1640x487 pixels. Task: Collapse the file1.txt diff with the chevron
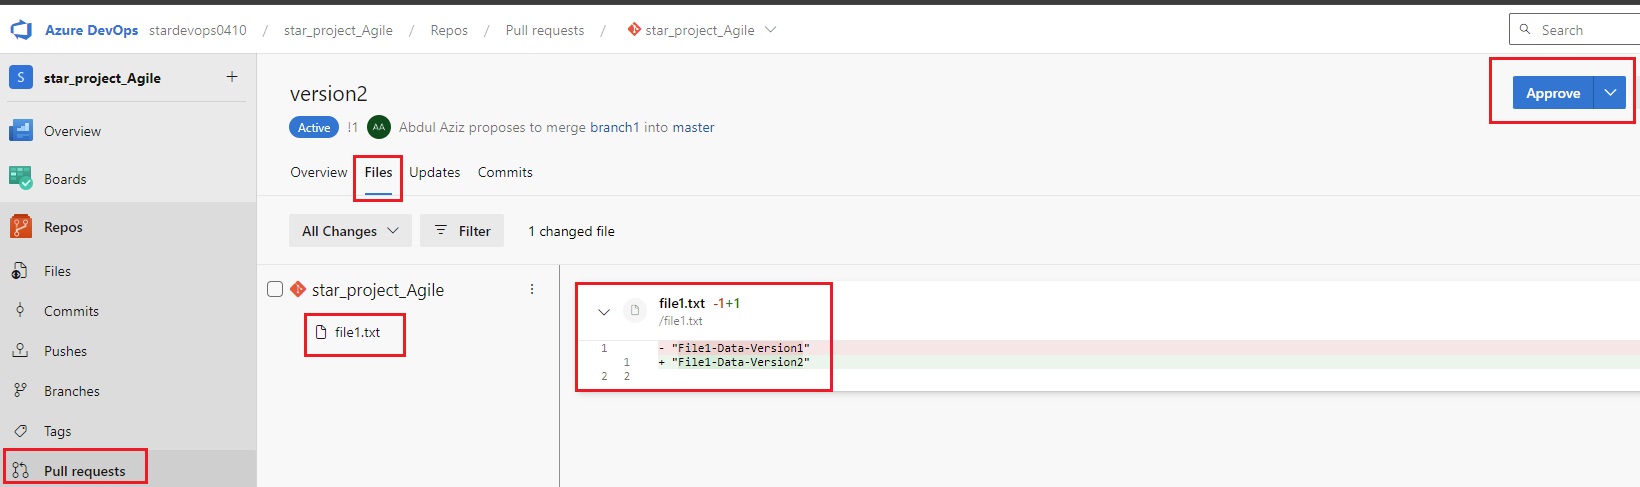[604, 311]
